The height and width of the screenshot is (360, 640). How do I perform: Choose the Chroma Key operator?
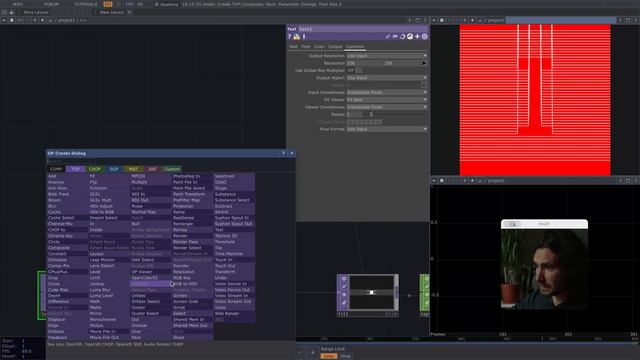point(67,236)
